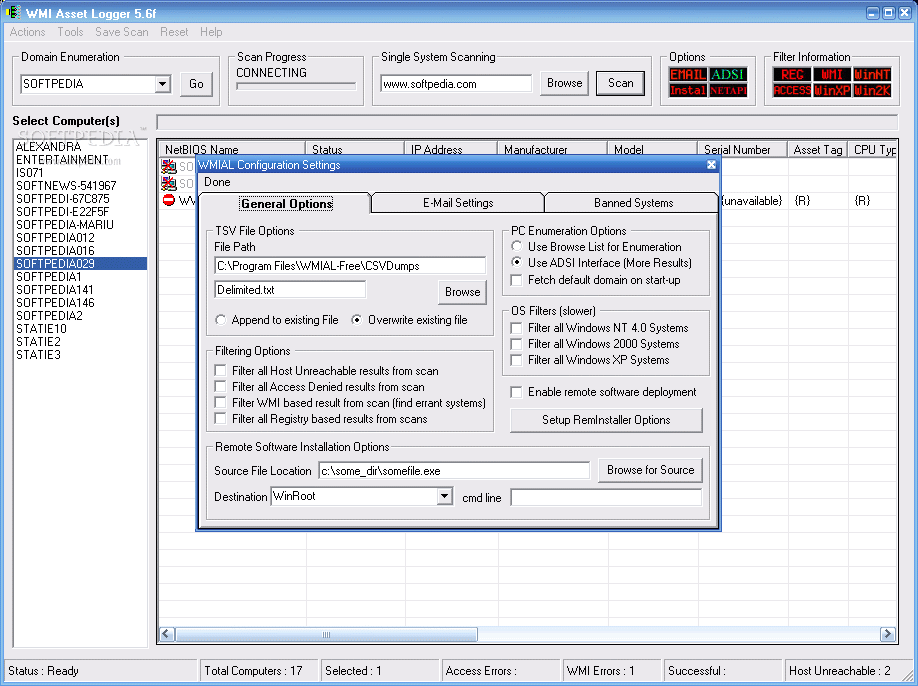Screen dimensions: 918x686
Task: Open the Save Scan menu
Action: 122,32
